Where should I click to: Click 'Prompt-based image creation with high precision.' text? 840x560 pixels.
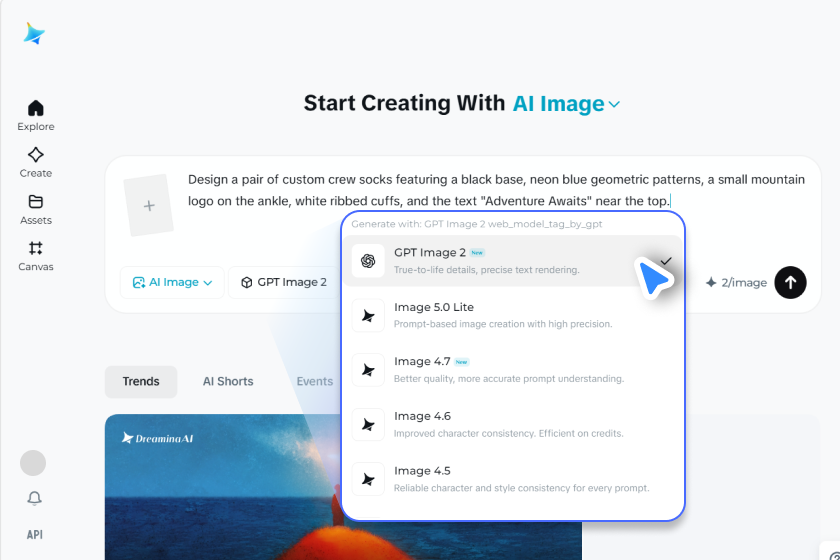(x=502, y=324)
